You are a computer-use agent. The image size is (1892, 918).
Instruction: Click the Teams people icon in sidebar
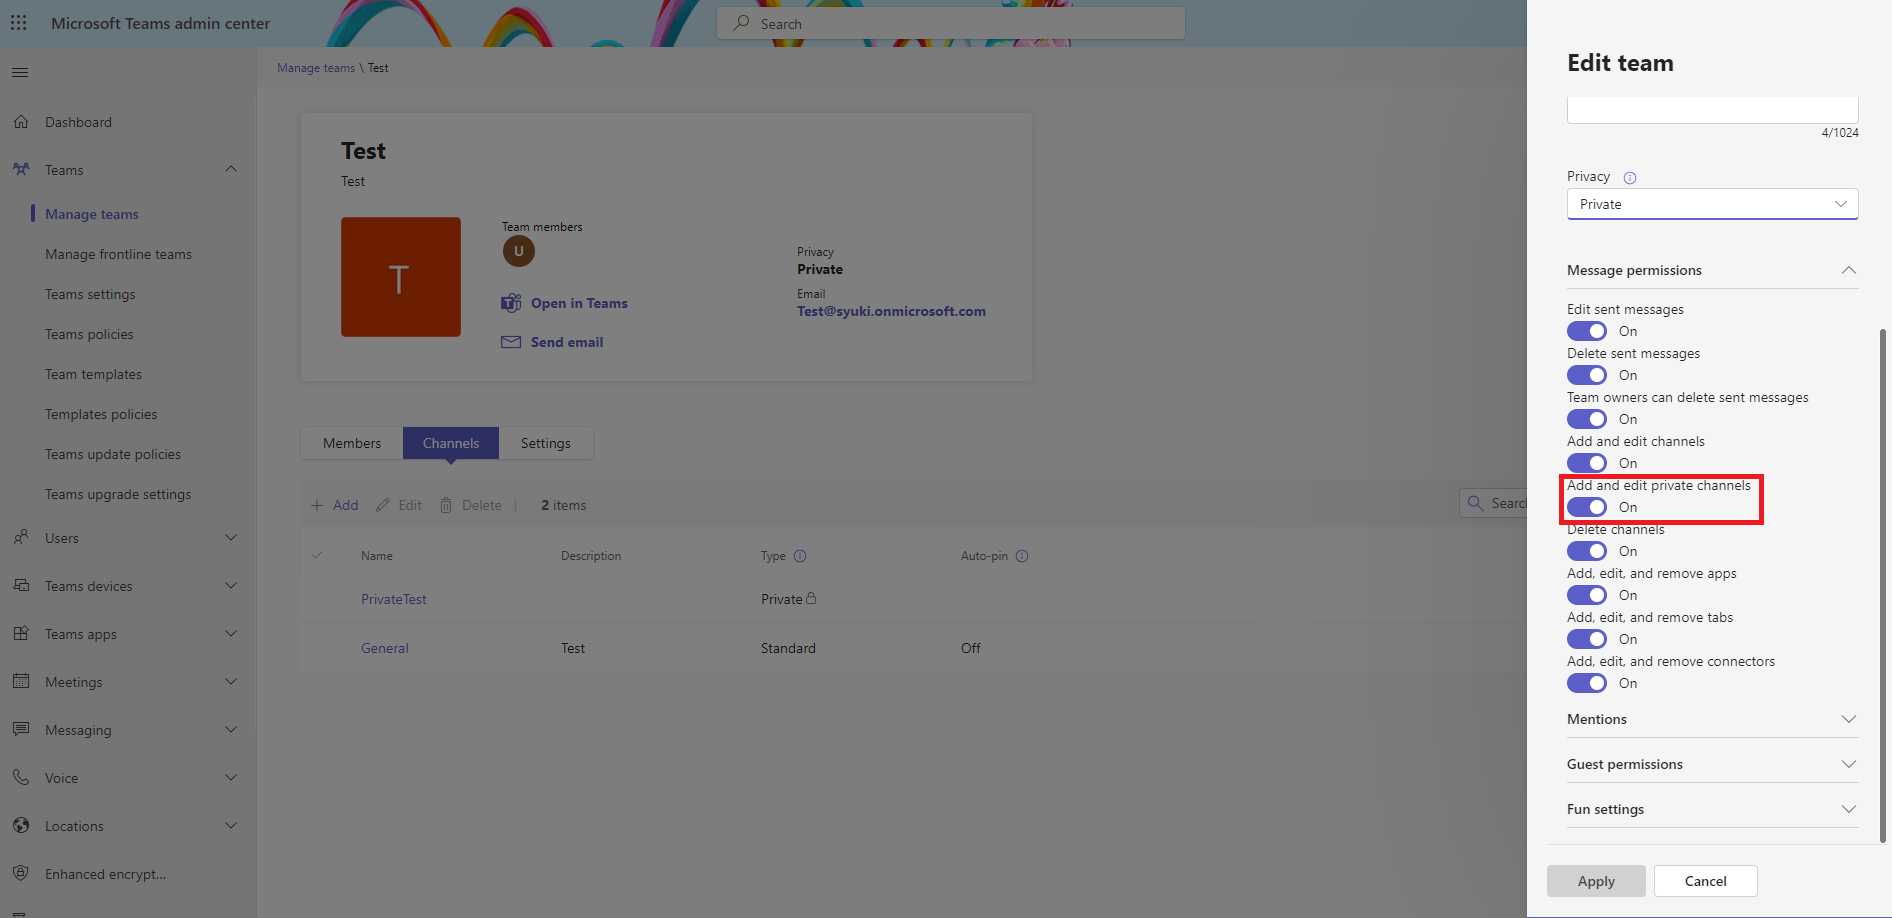[21, 170]
